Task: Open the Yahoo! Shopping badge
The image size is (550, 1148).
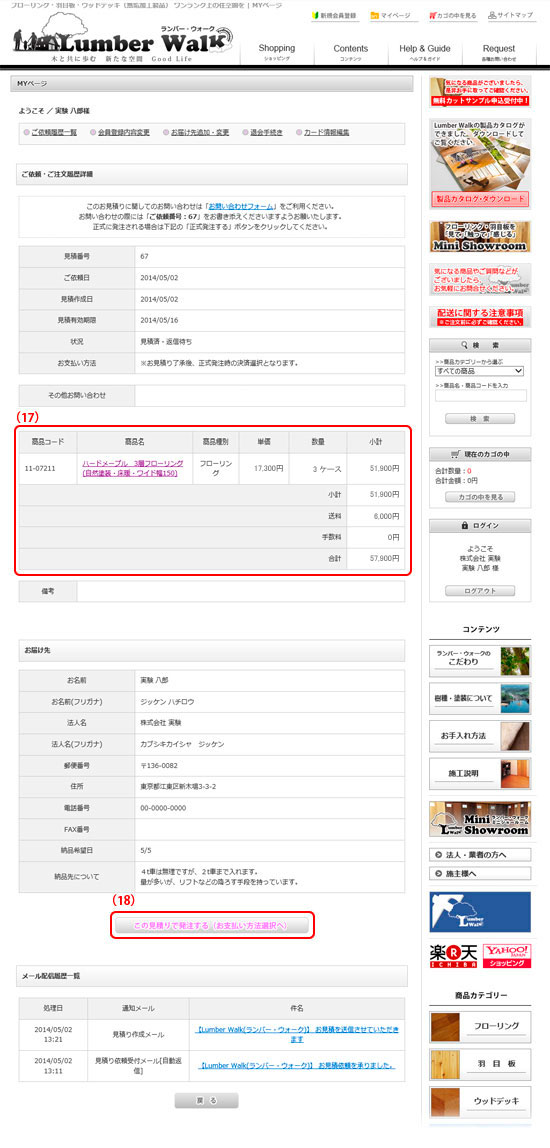Action: (507, 955)
